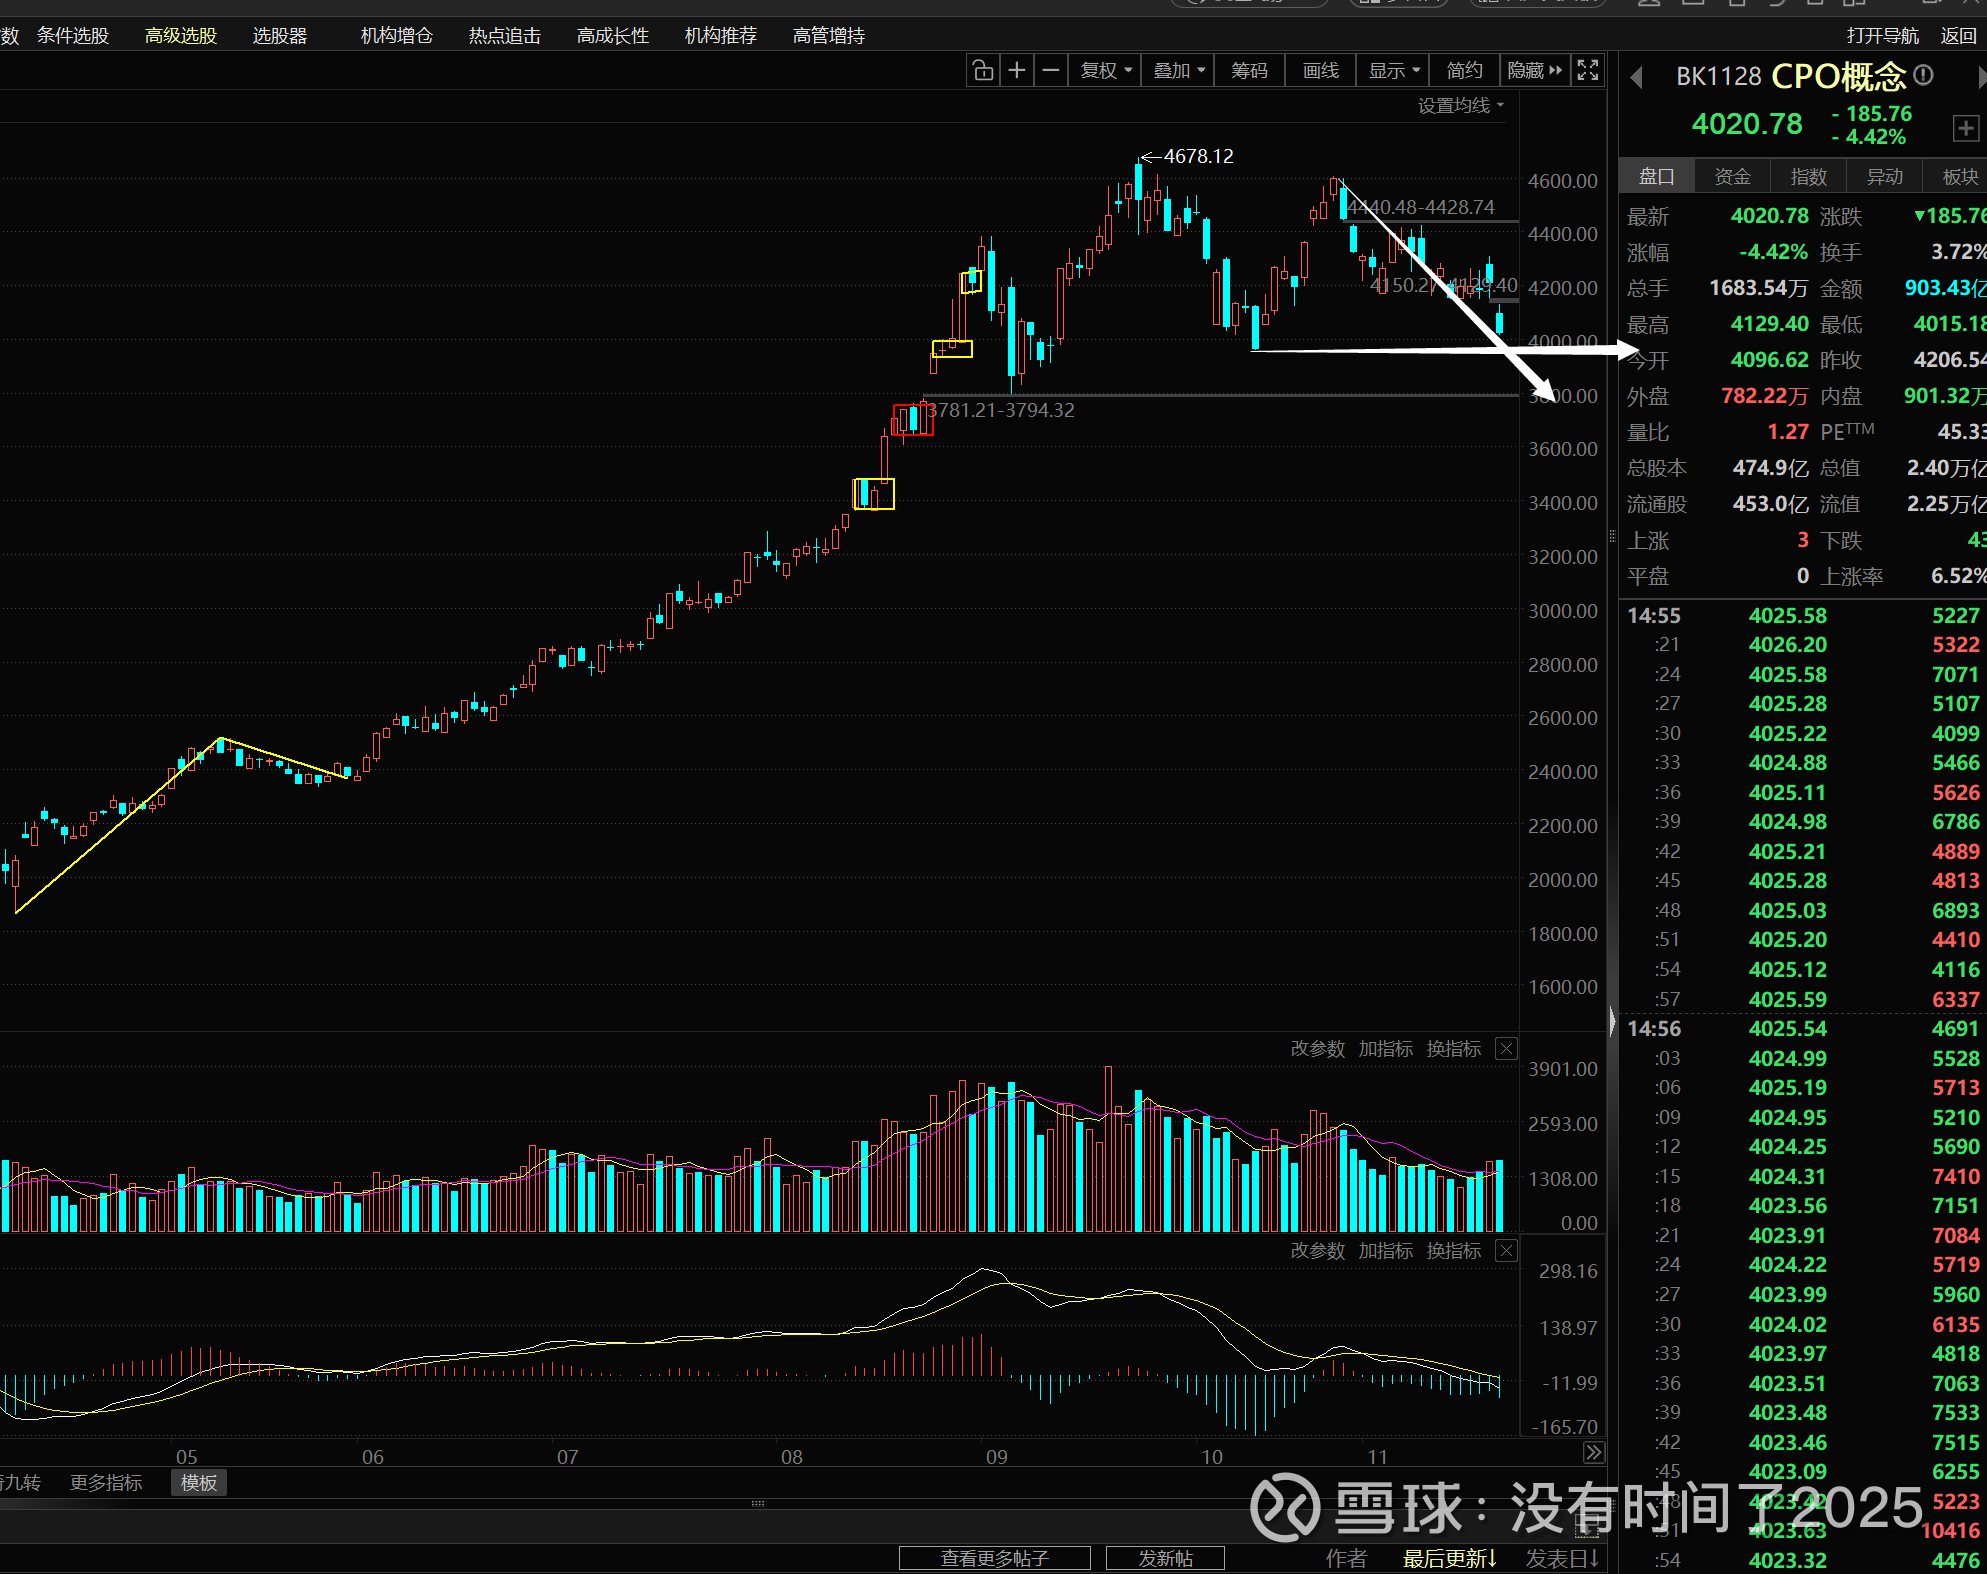Open the 复权 dropdown
Viewport: 1987px width, 1574px height.
[x=1106, y=71]
